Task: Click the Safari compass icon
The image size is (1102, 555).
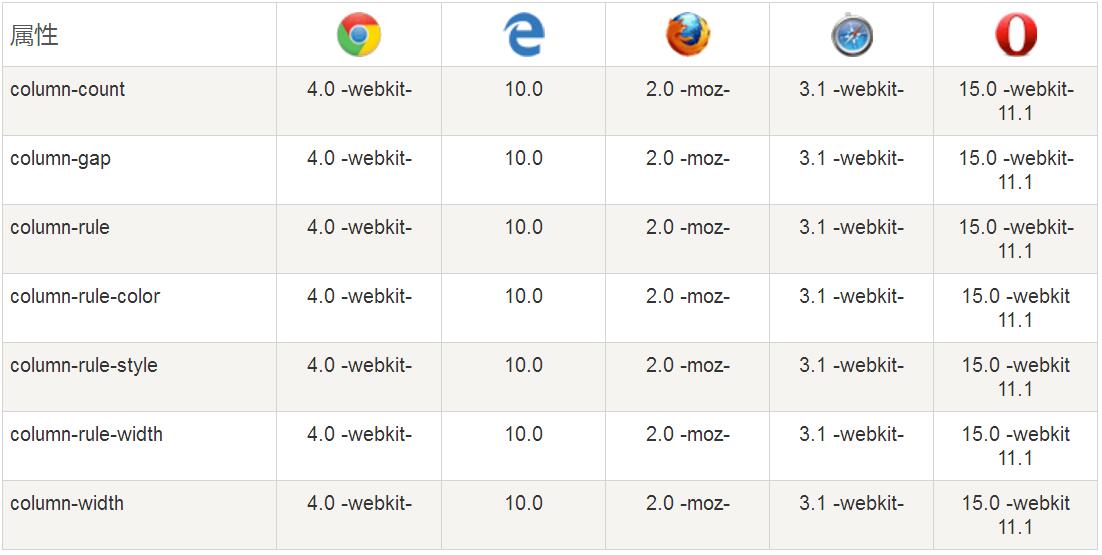Action: click(852, 35)
